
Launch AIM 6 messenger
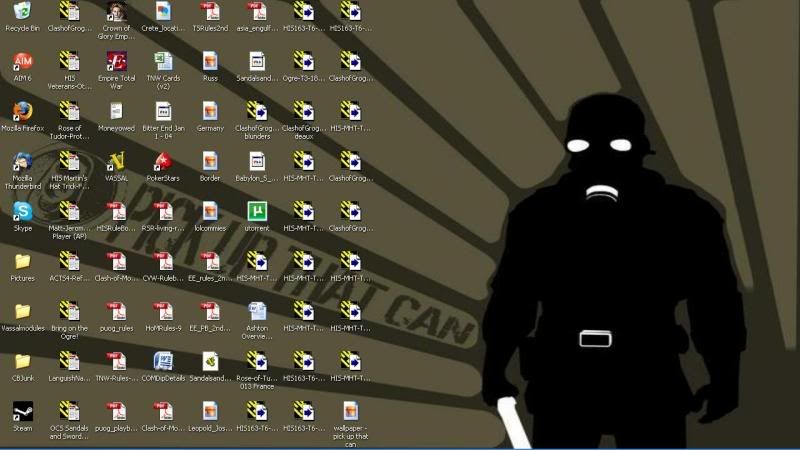(22, 61)
